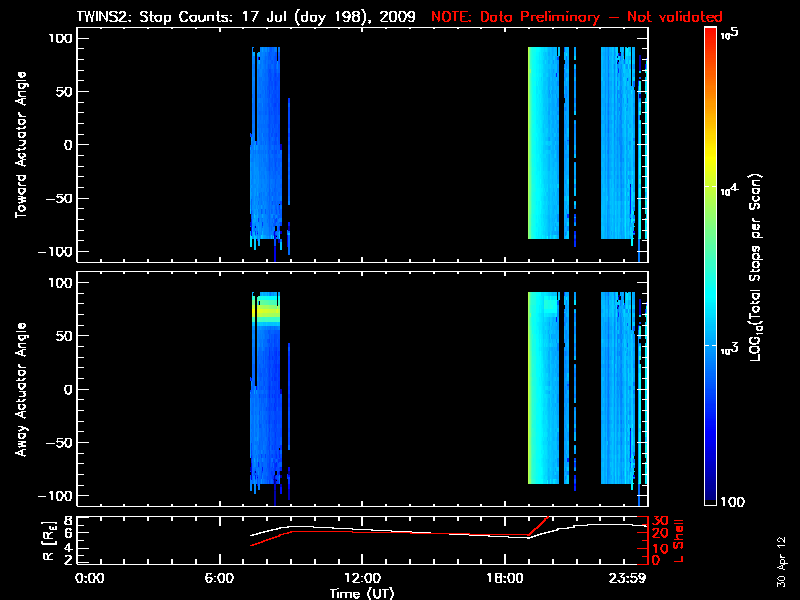
Task: Click the 10^5 label atop the colorbar
Action: (730, 33)
